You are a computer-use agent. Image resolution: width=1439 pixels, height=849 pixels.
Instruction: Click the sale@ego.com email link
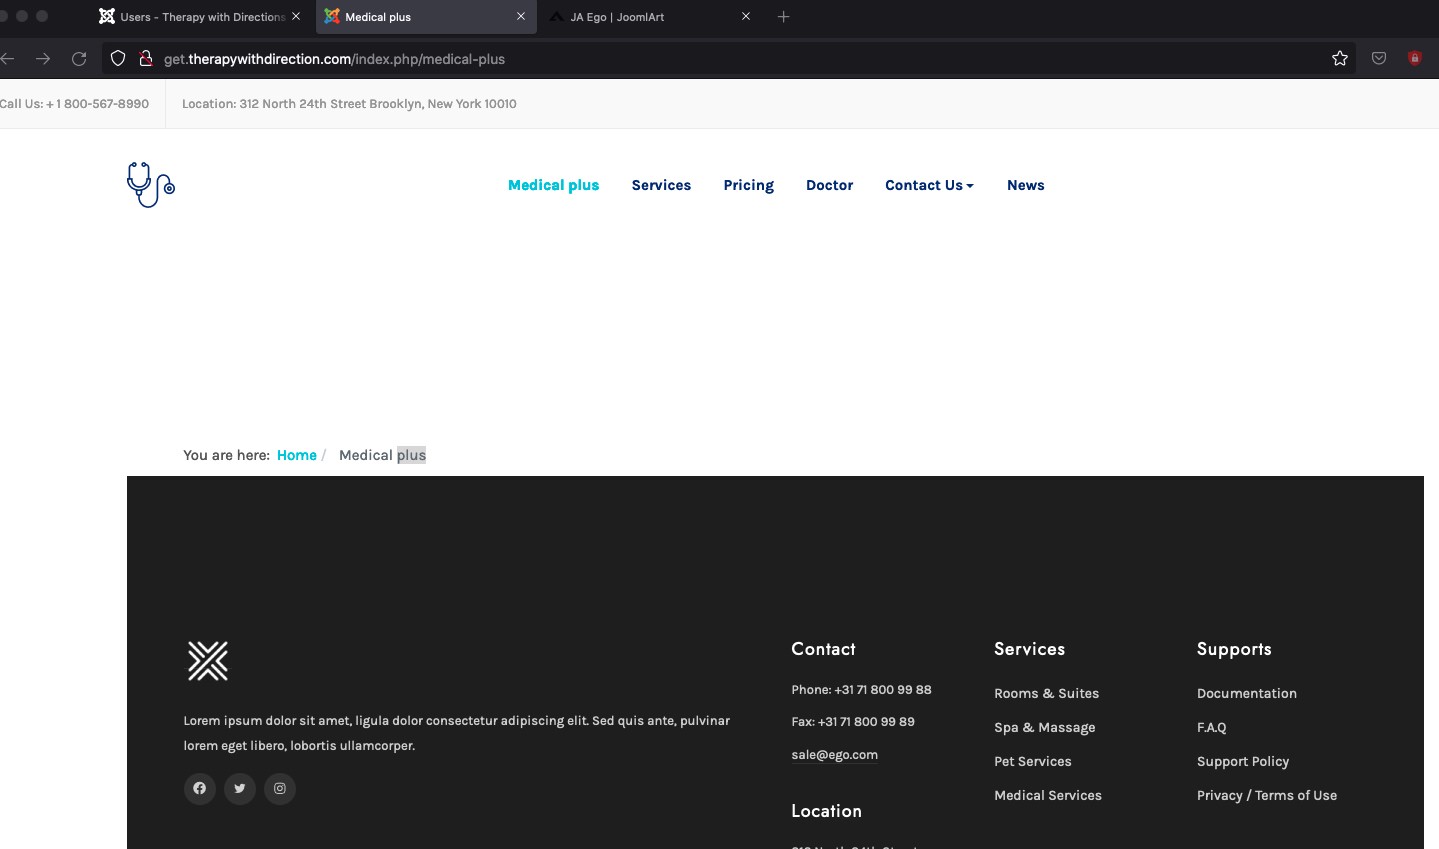click(x=835, y=755)
